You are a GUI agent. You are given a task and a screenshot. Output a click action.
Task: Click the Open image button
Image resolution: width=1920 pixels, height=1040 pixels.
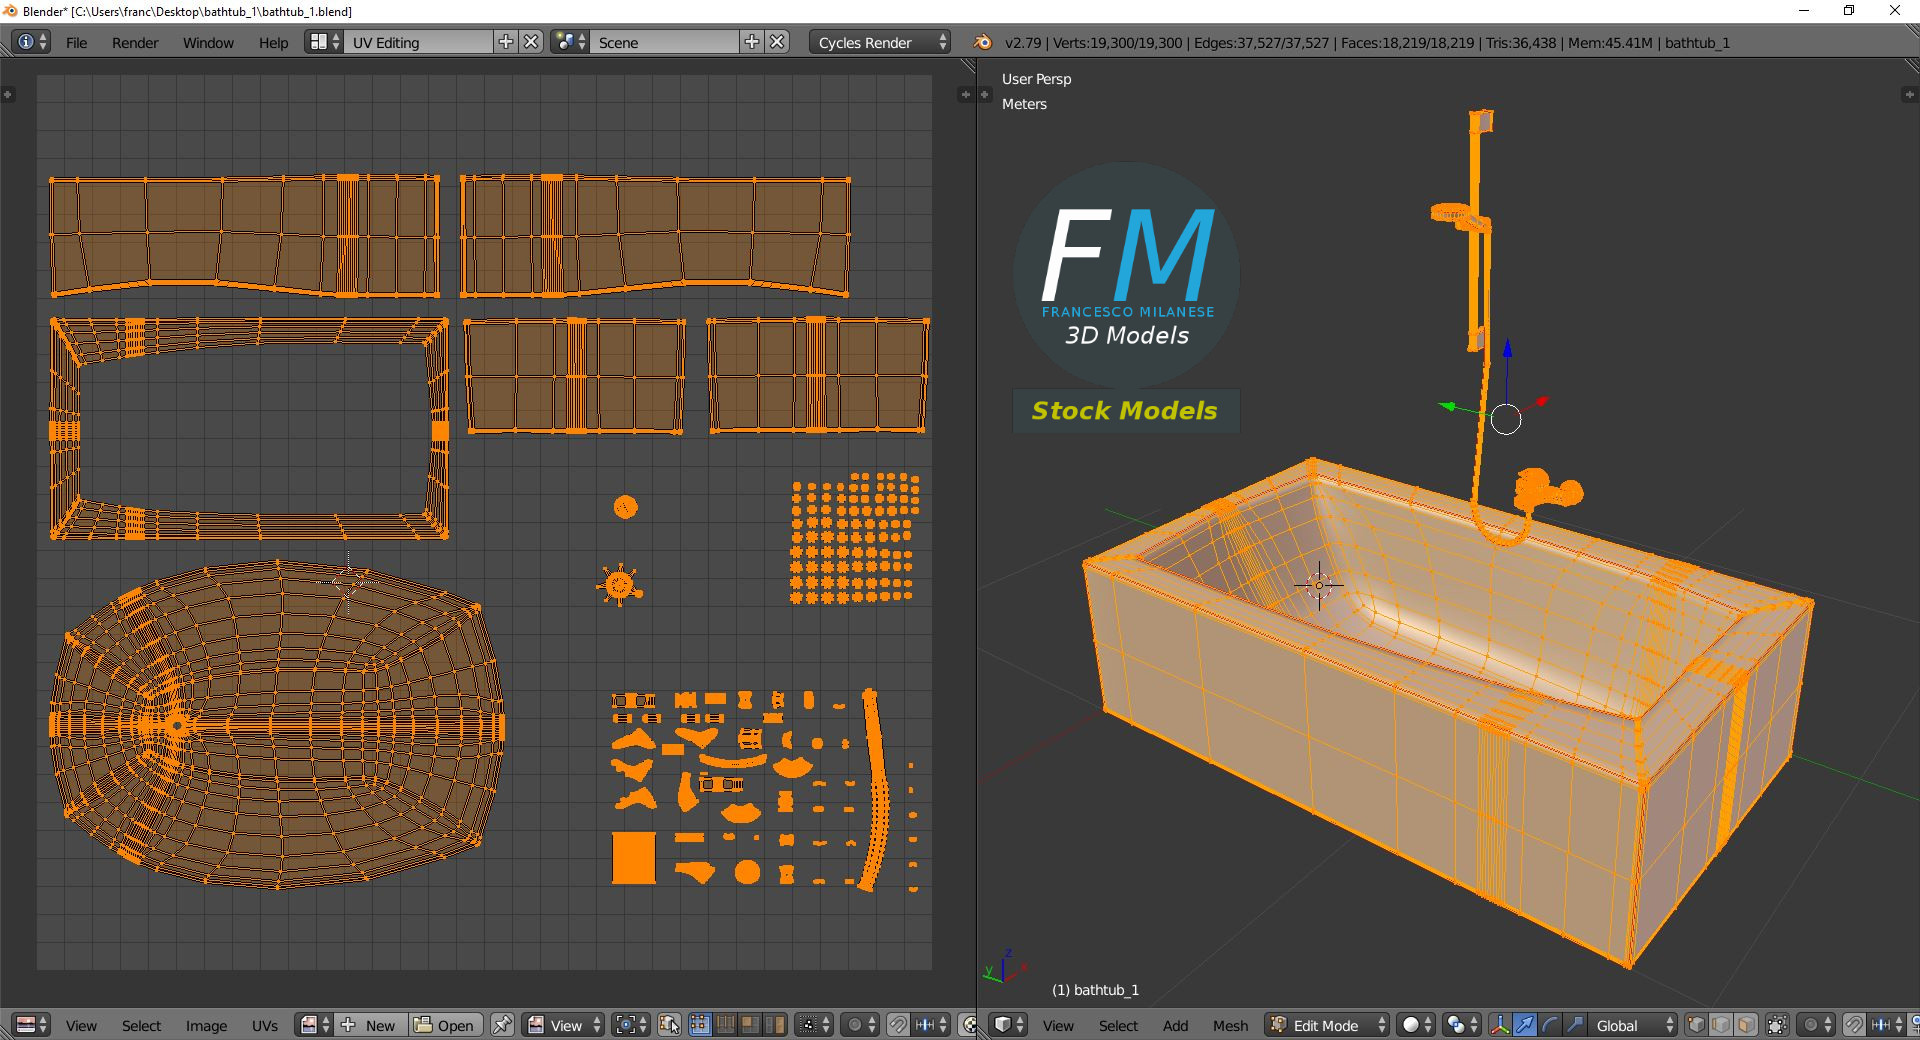[445, 1025]
